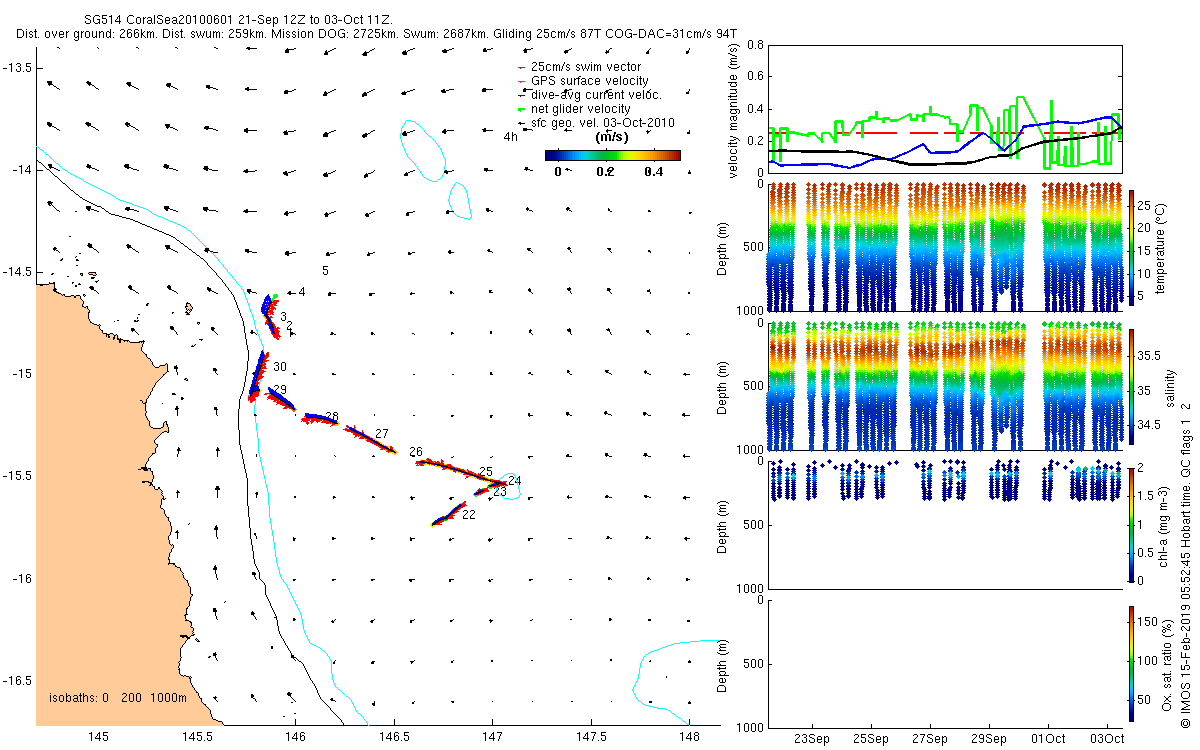Viewport: 1200px width, 750px height.
Task: Click the '03Oct' date label on the time axis
Action: pyautogui.click(x=1108, y=738)
